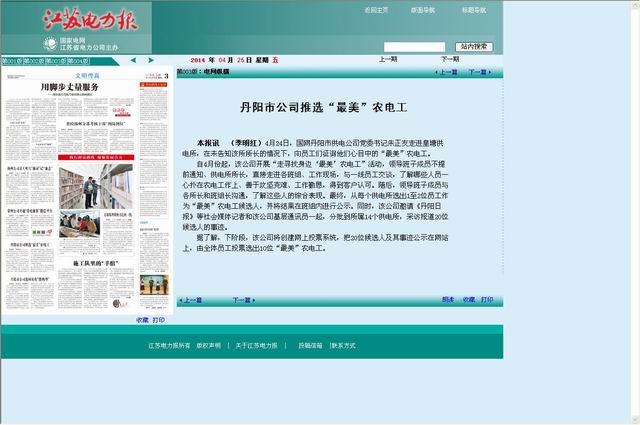Click the search text input box

pos(414,47)
